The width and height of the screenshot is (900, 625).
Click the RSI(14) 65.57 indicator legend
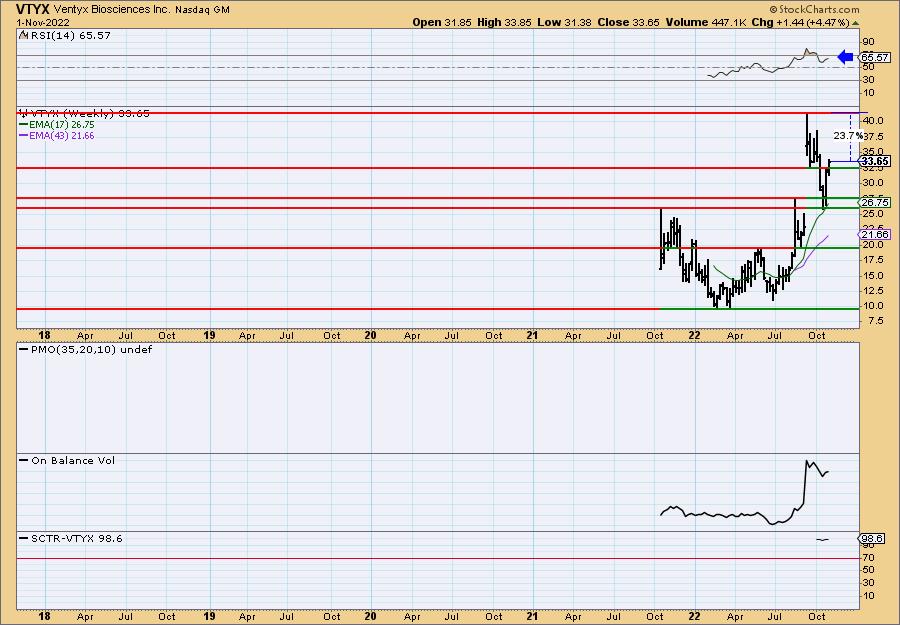click(x=65, y=36)
